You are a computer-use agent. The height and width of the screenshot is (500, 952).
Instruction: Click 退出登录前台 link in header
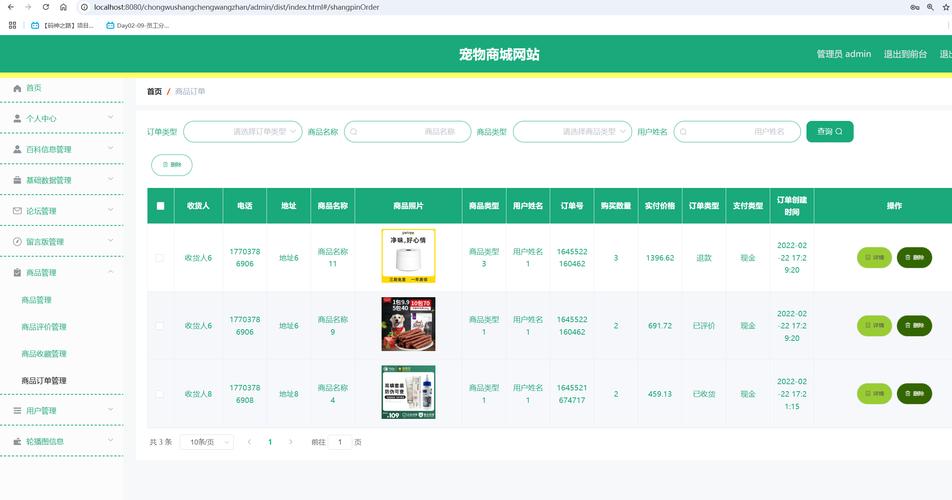[905, 54]
